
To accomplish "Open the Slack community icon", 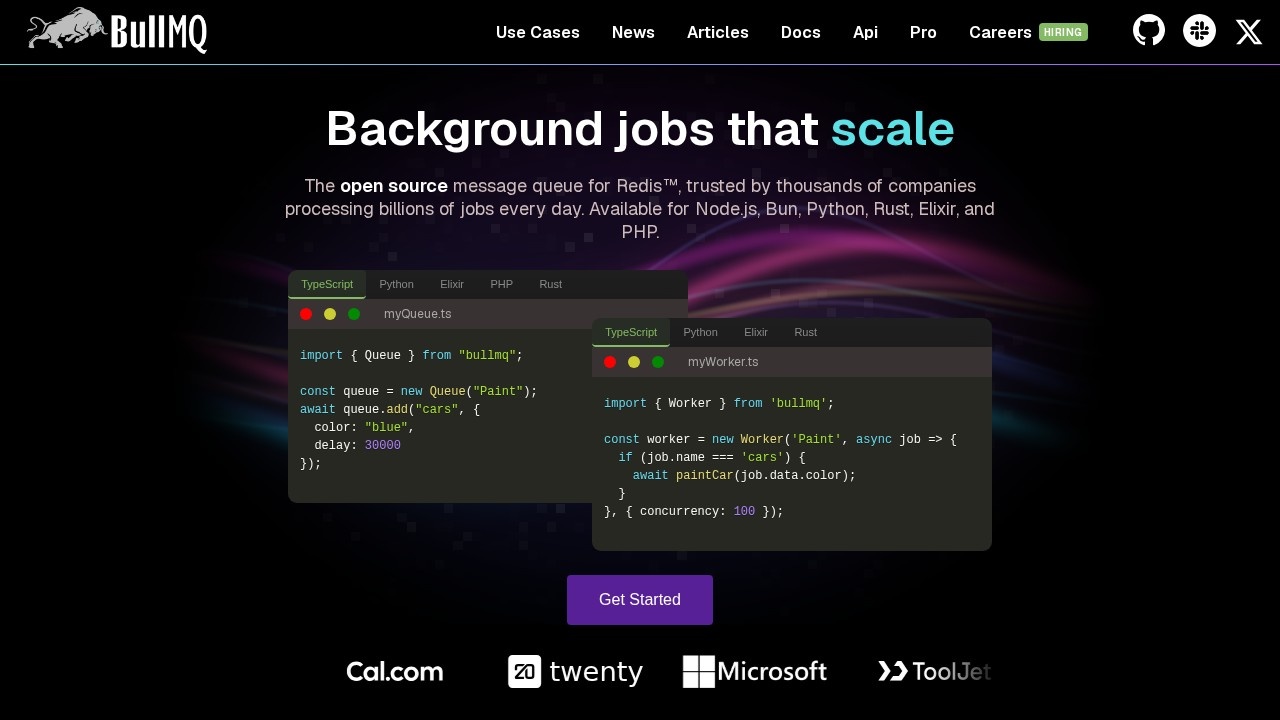I will coord(1199,30).
